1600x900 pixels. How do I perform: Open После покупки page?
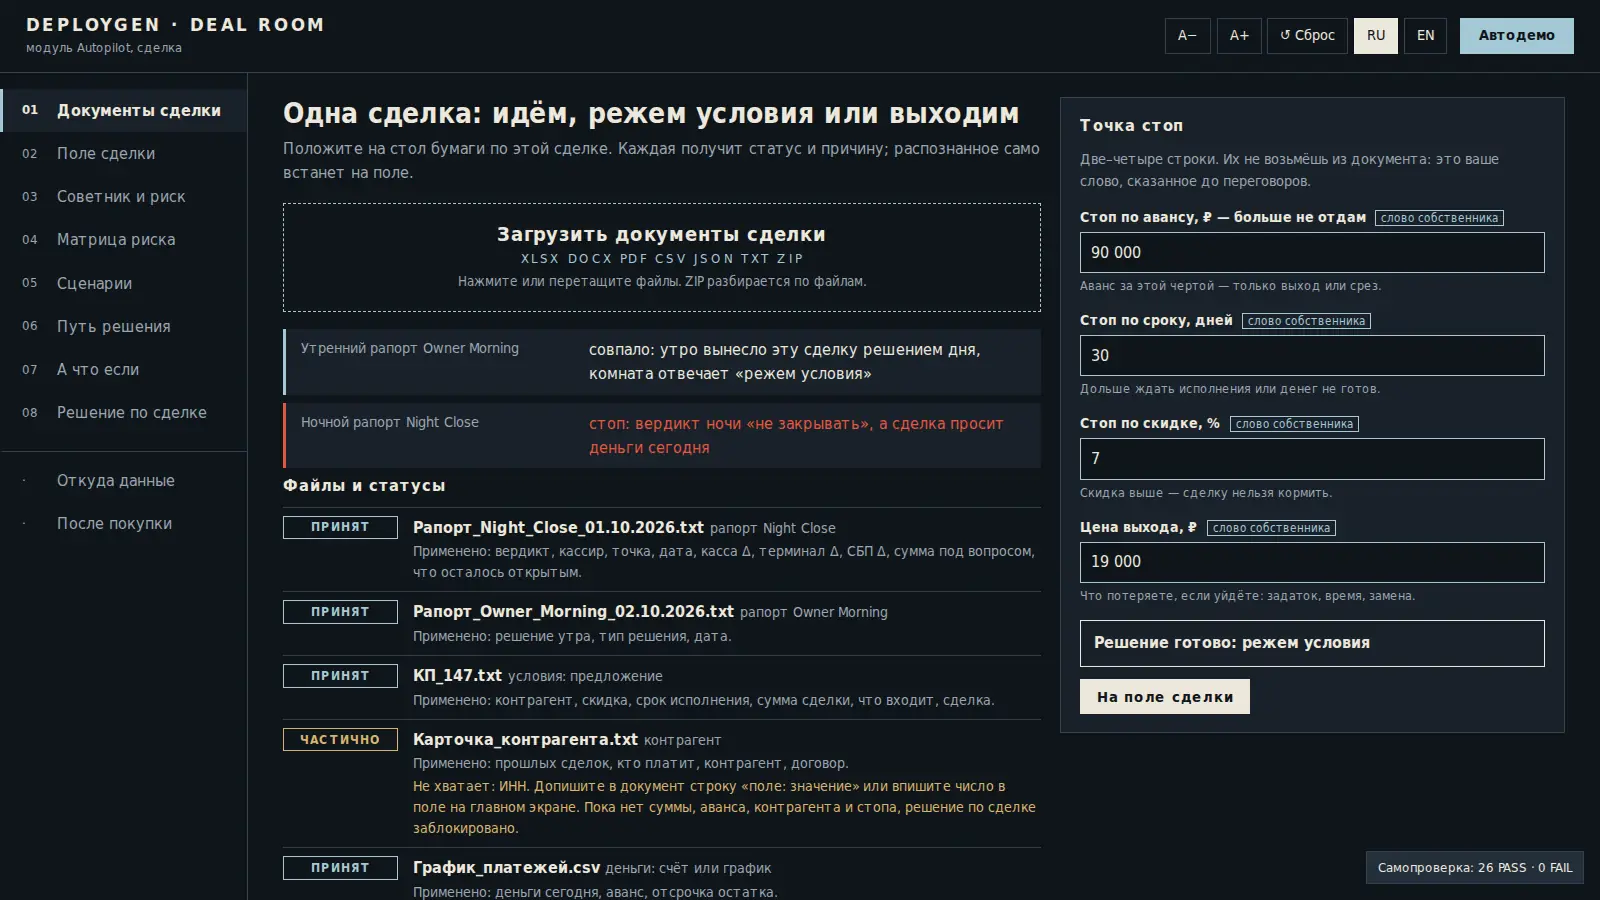pyautogui.click(x=124, y=523)
